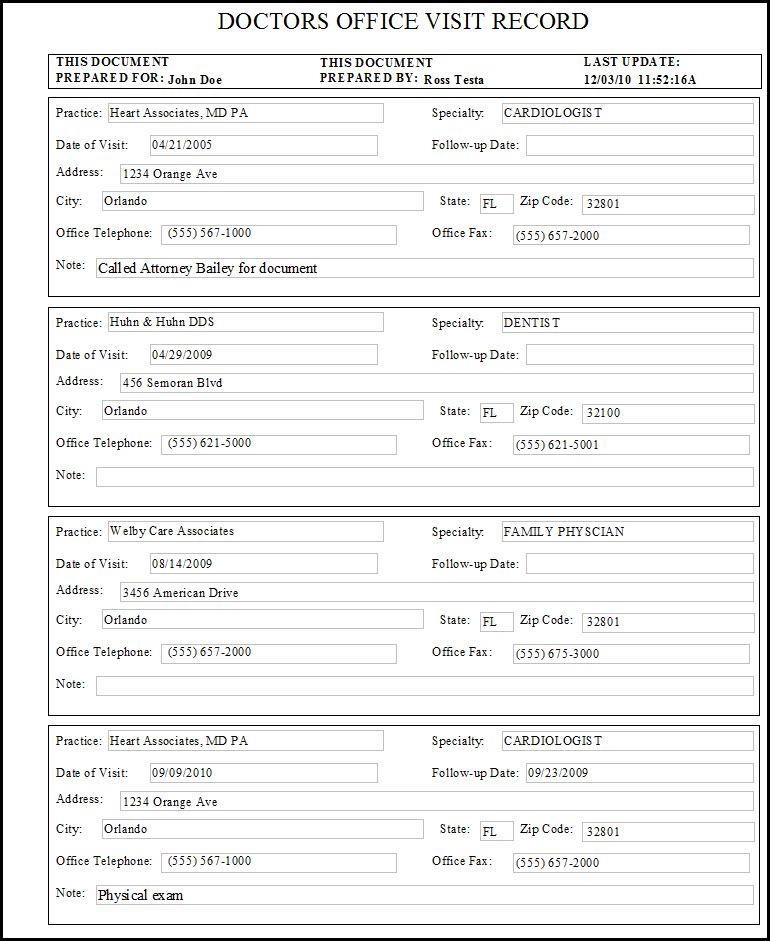
Task: Select the City field in Welby Care Associates record
Action: 263,619
